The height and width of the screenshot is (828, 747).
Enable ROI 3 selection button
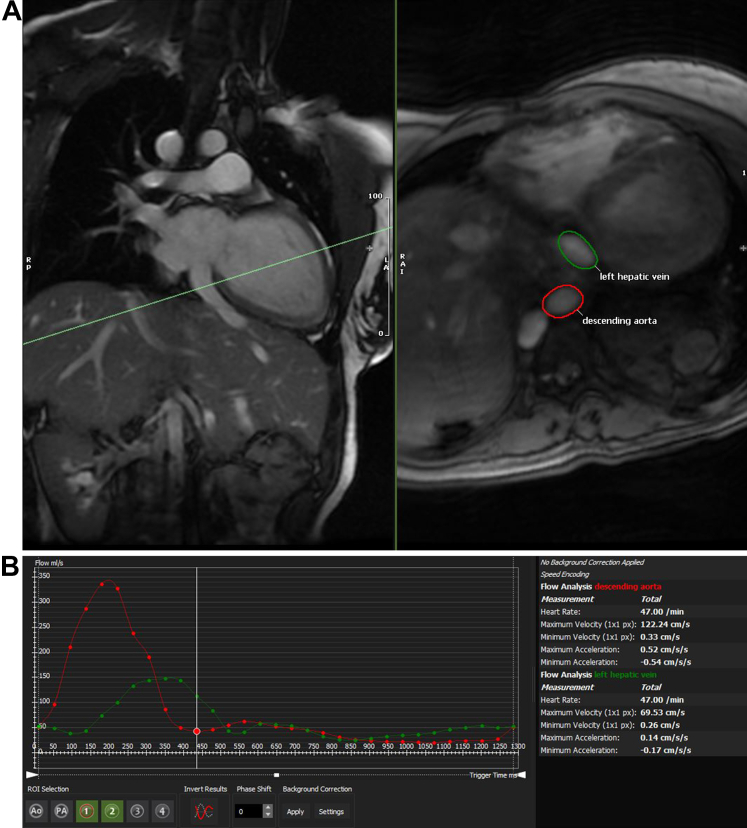[137, 811]
